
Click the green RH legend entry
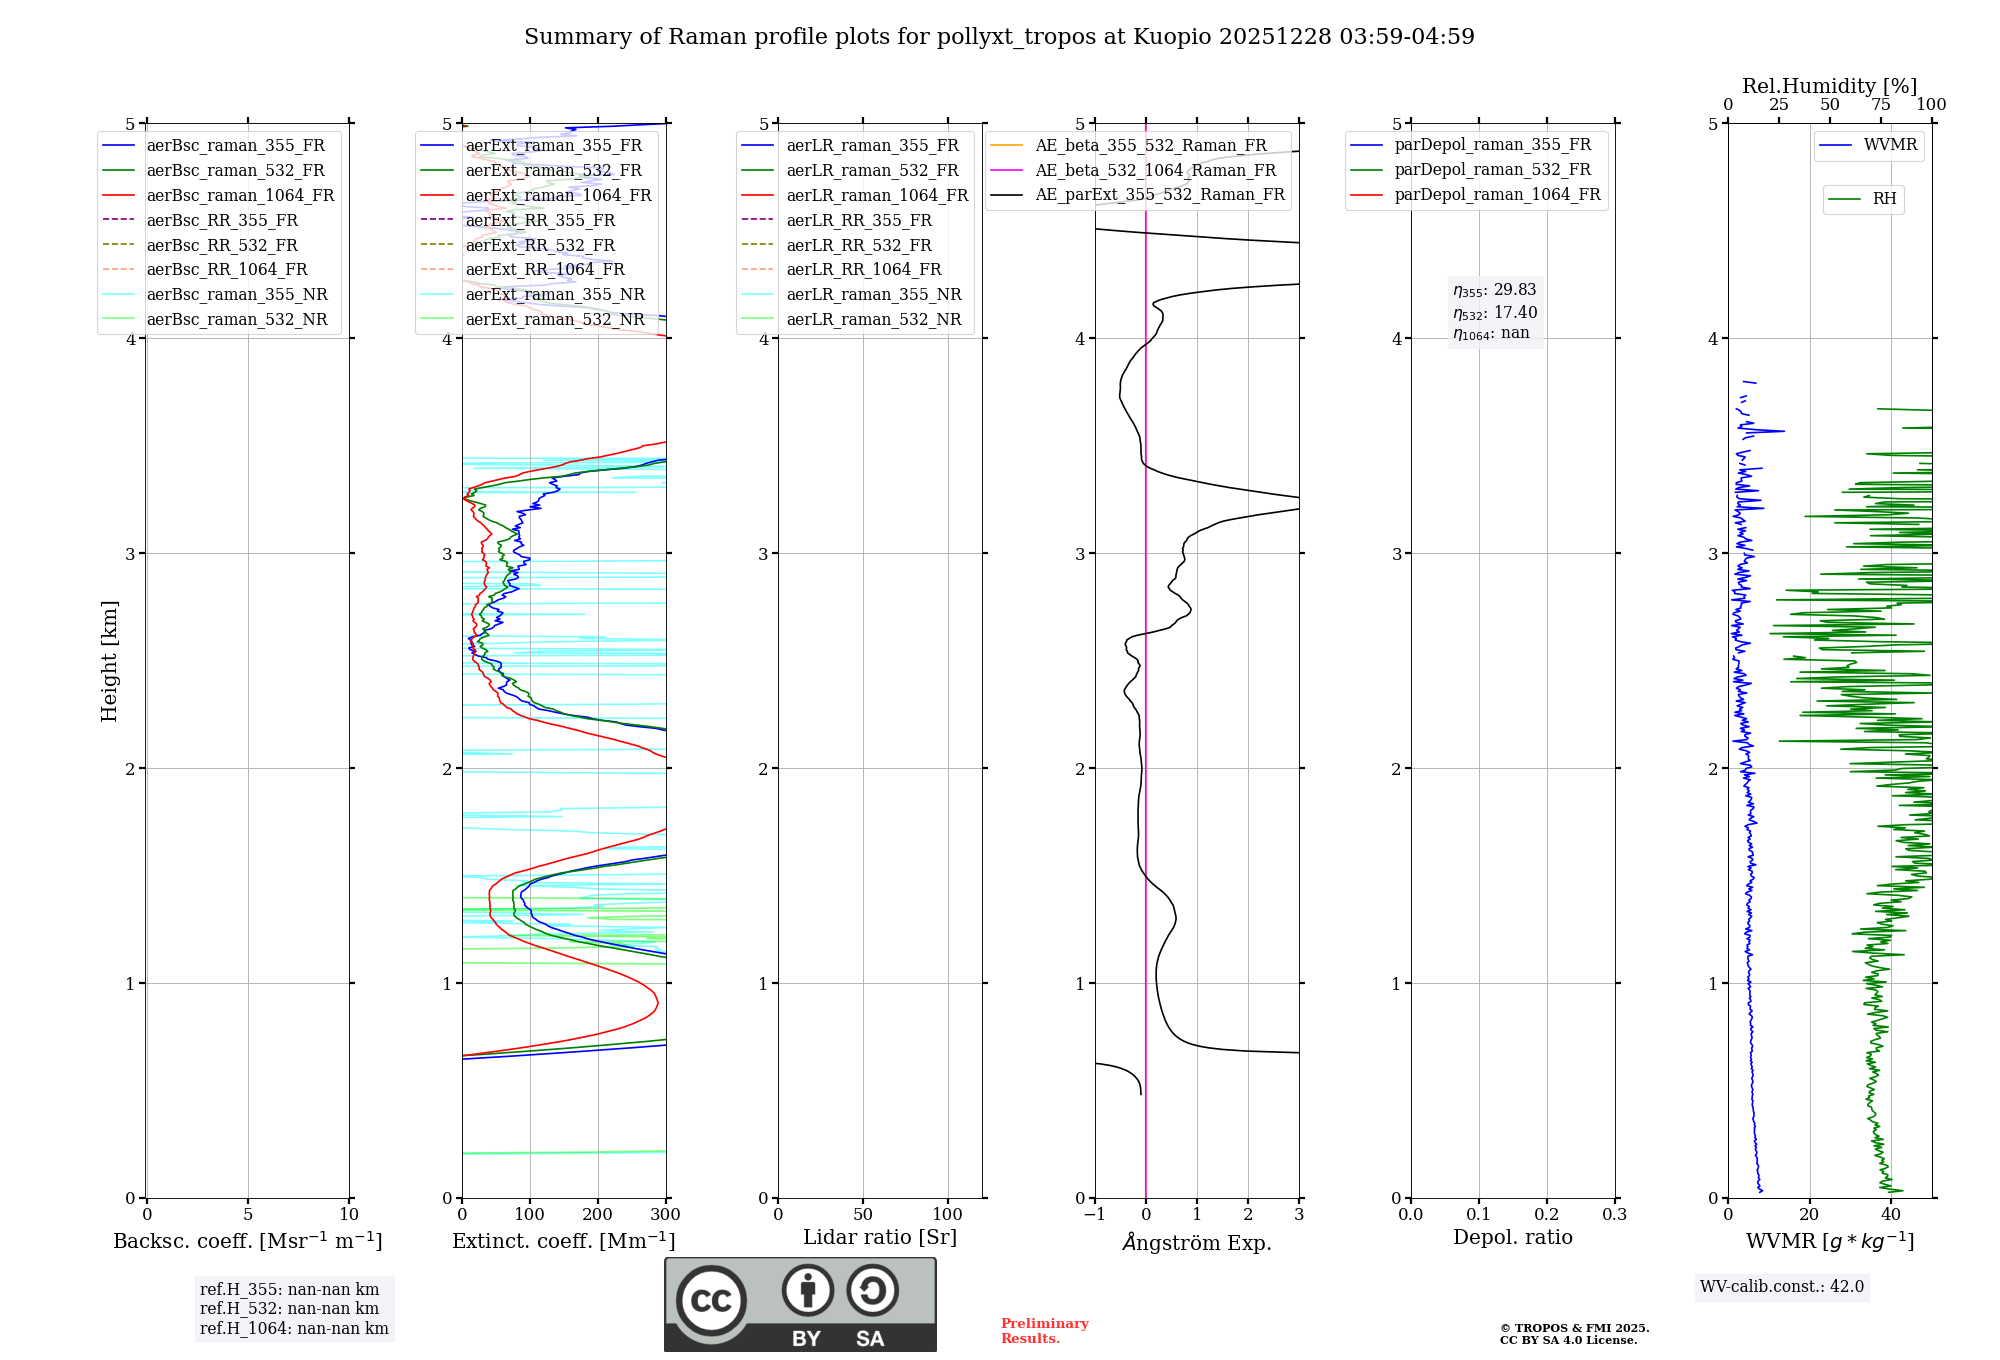(x=1883, y=199)
